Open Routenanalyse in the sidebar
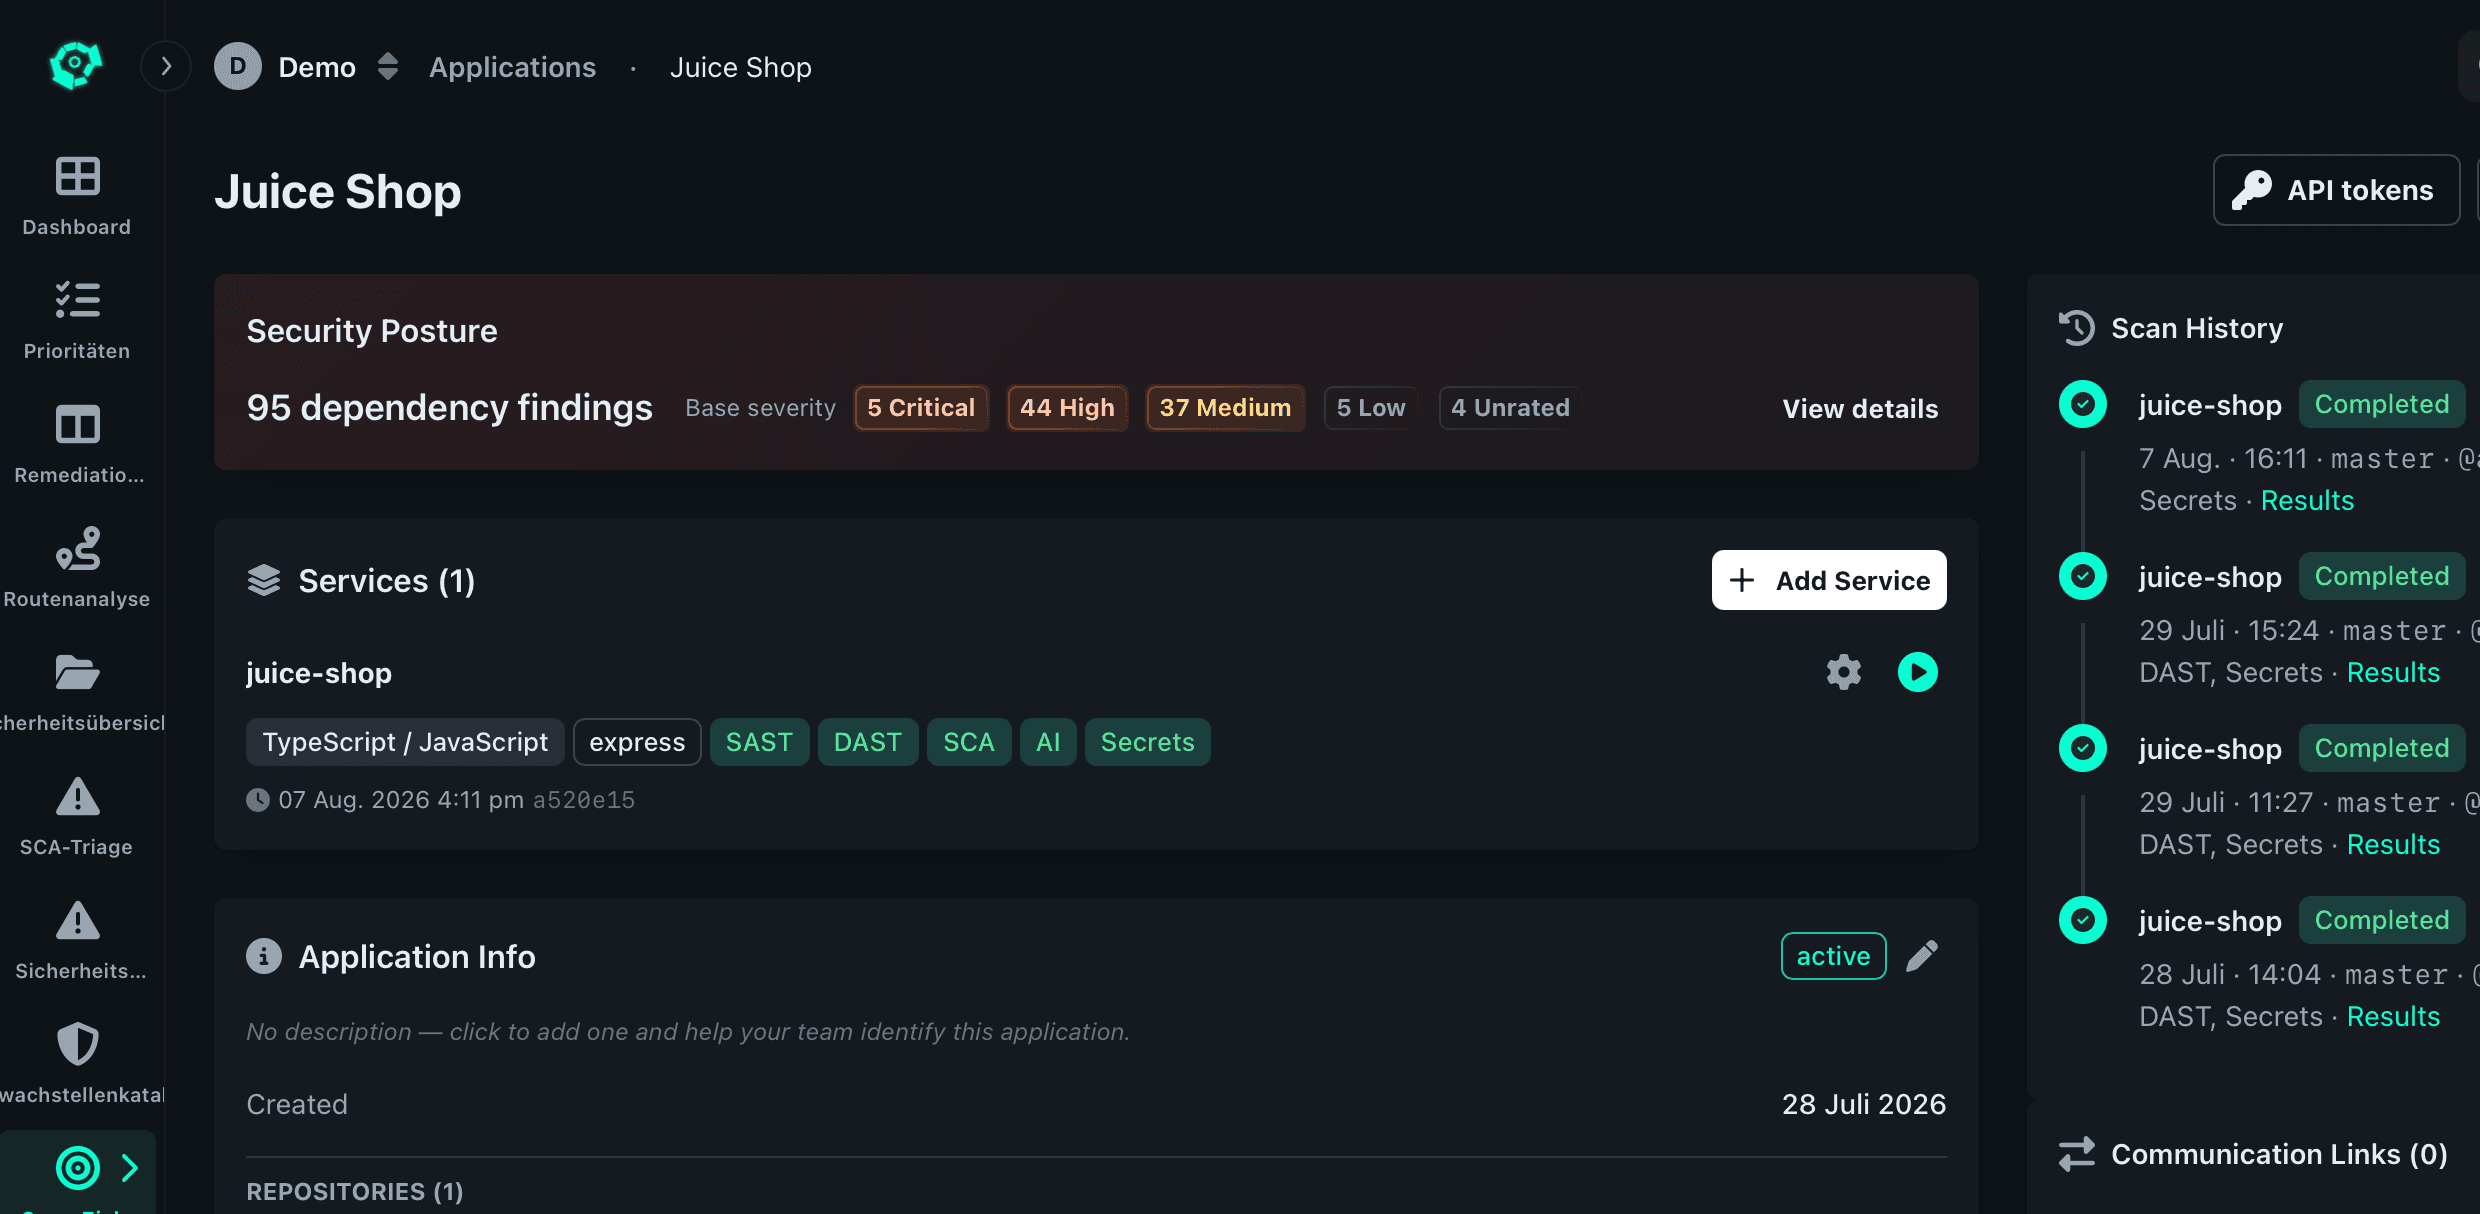 coord(77,569)
